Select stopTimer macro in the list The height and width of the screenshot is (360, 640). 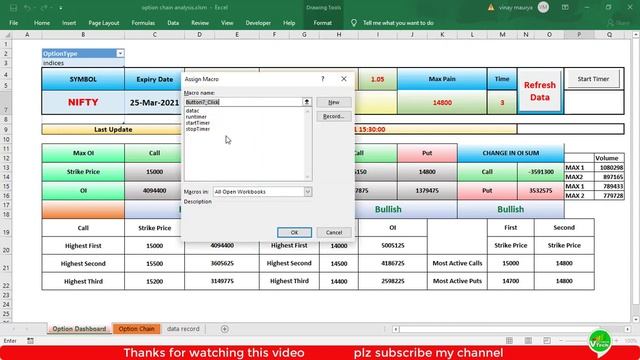click(198, 129)
